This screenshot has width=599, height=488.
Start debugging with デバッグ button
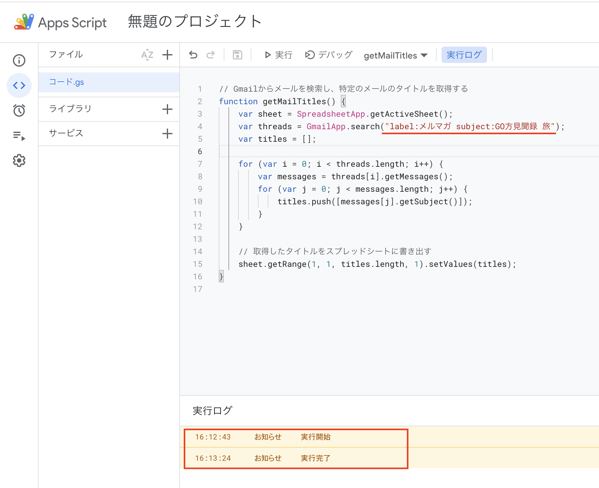pos(329,55)
